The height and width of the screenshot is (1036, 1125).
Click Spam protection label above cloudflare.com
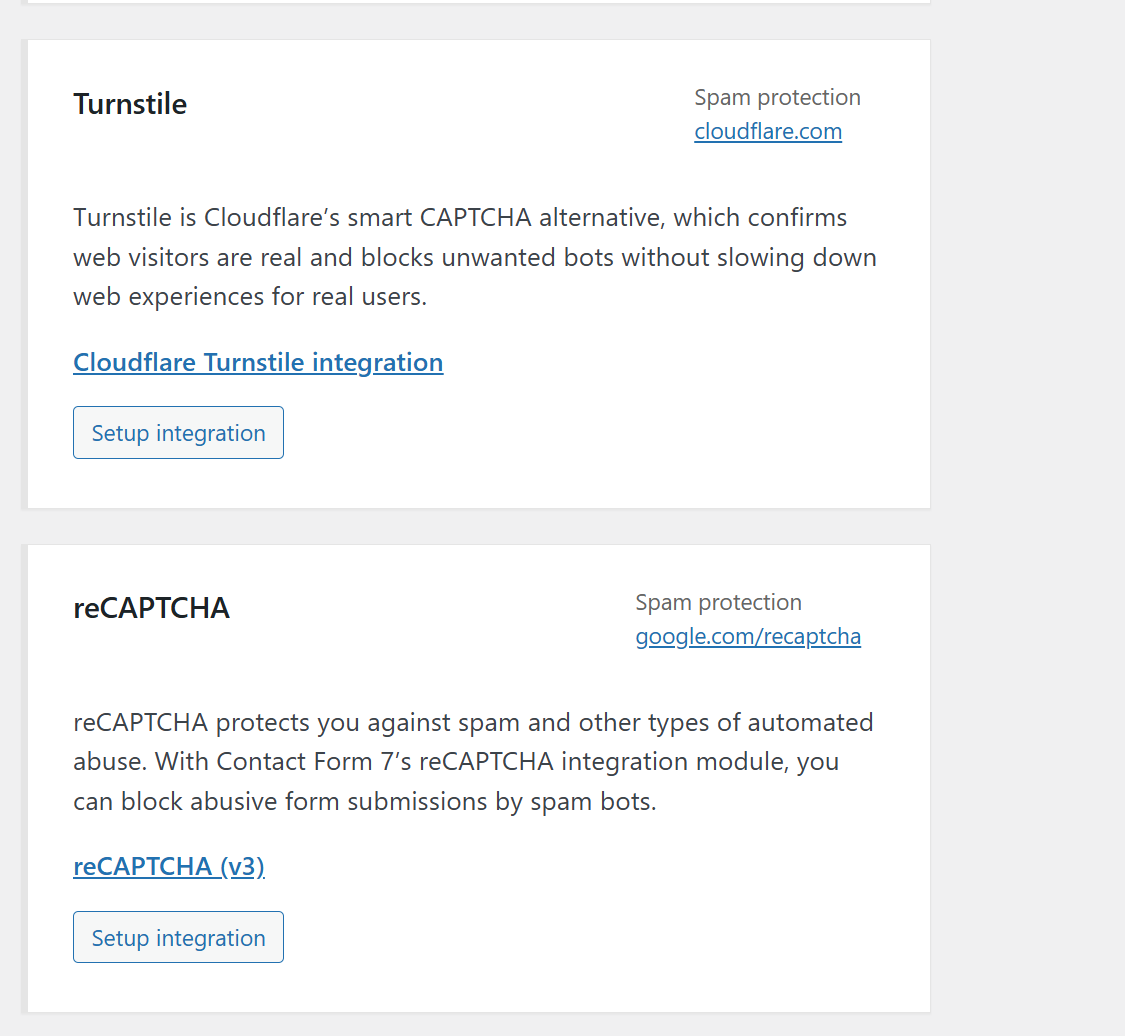tap(777, 98)
